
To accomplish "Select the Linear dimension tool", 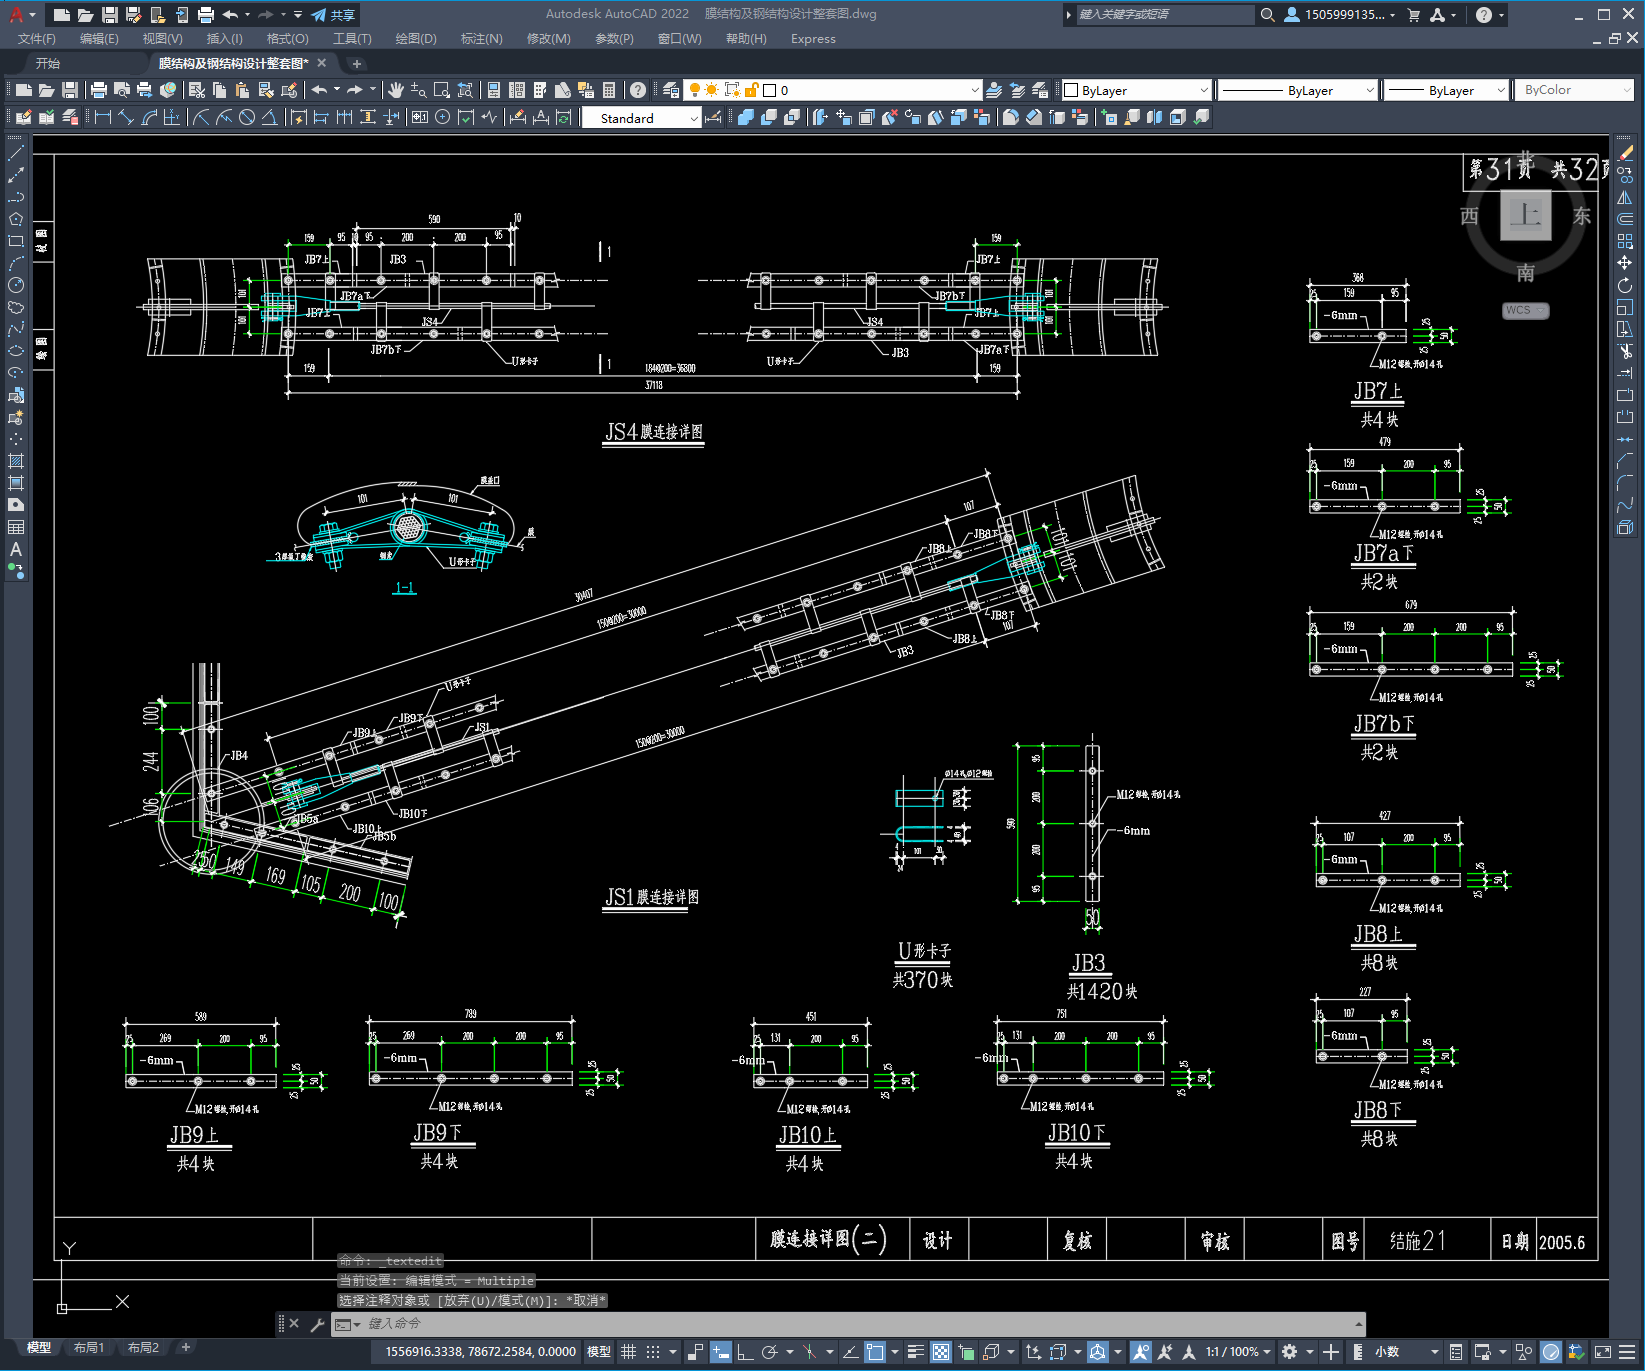I will (x=103, y=117).
